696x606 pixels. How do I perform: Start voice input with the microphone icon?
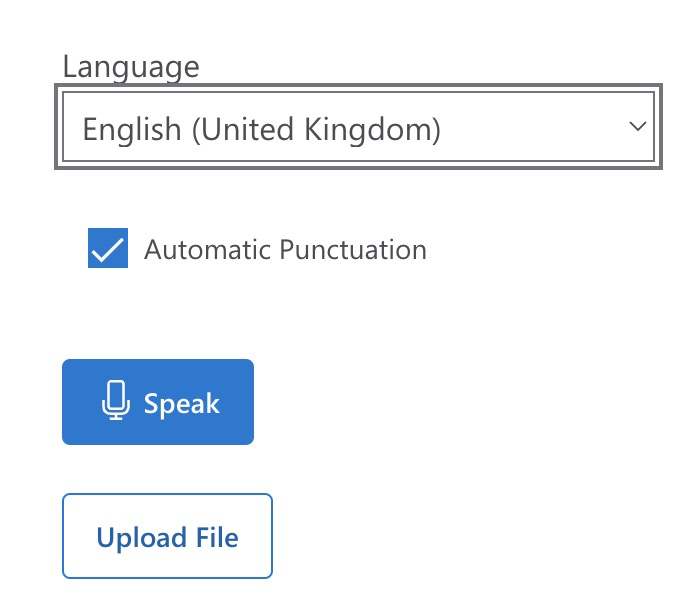coord(116,401)
